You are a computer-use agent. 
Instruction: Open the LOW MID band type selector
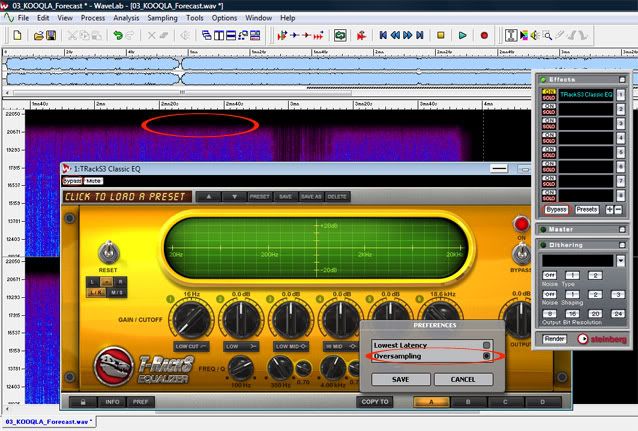291,346
